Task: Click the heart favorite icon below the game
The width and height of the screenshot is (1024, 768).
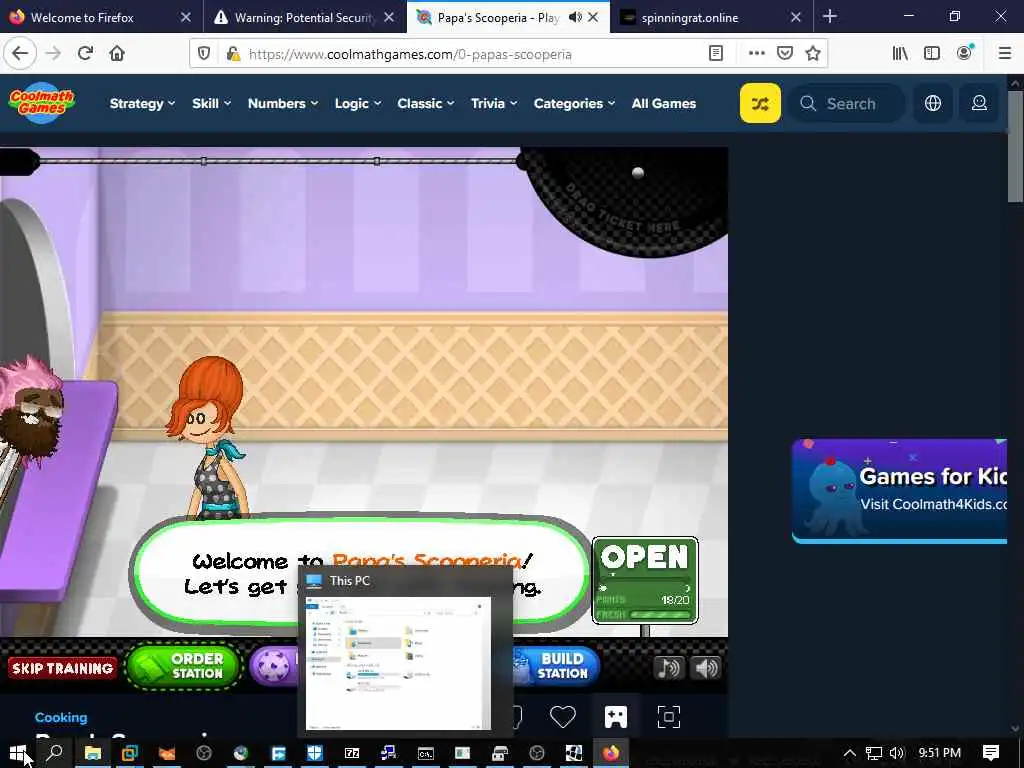Action: (562, 716)
